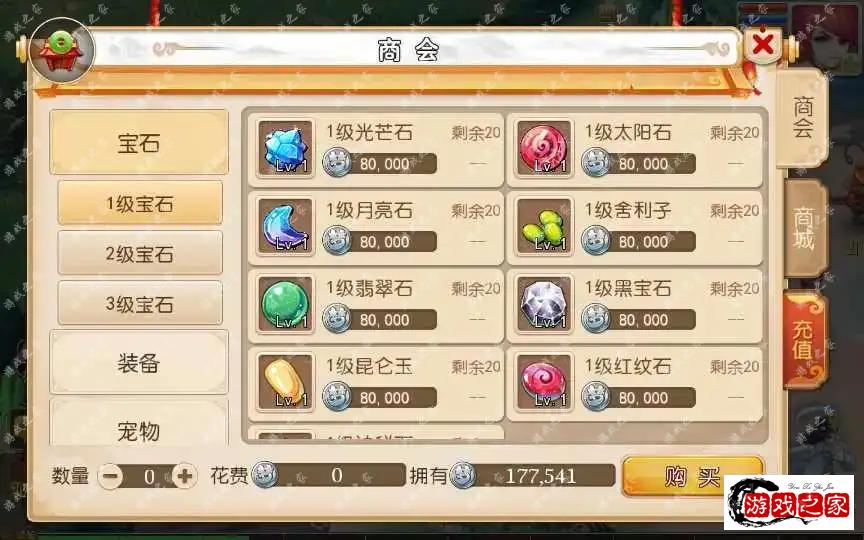This screenshot has width=864, height=540.
Task: Select the 2级宝石 subcategory
Action: 140,253
